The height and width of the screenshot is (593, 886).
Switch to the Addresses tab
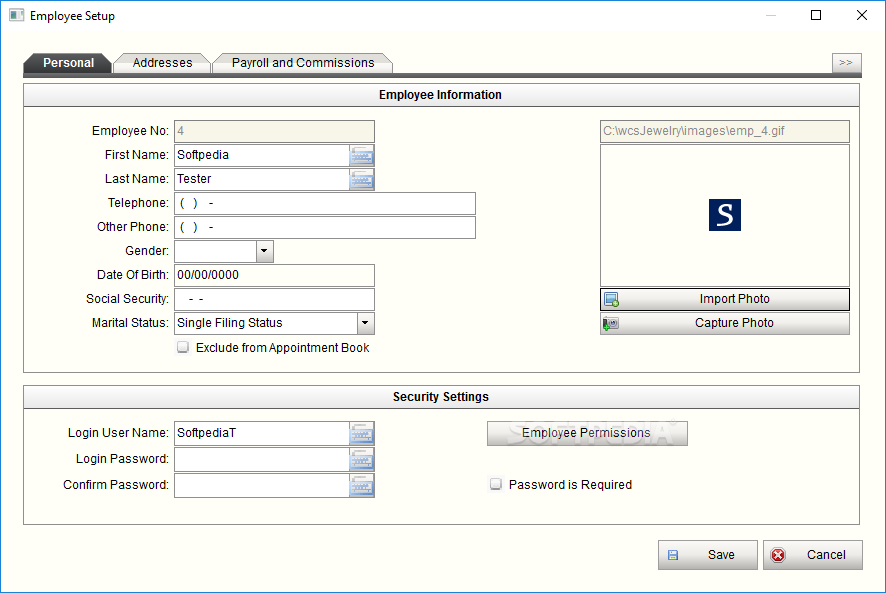[162, 63]
